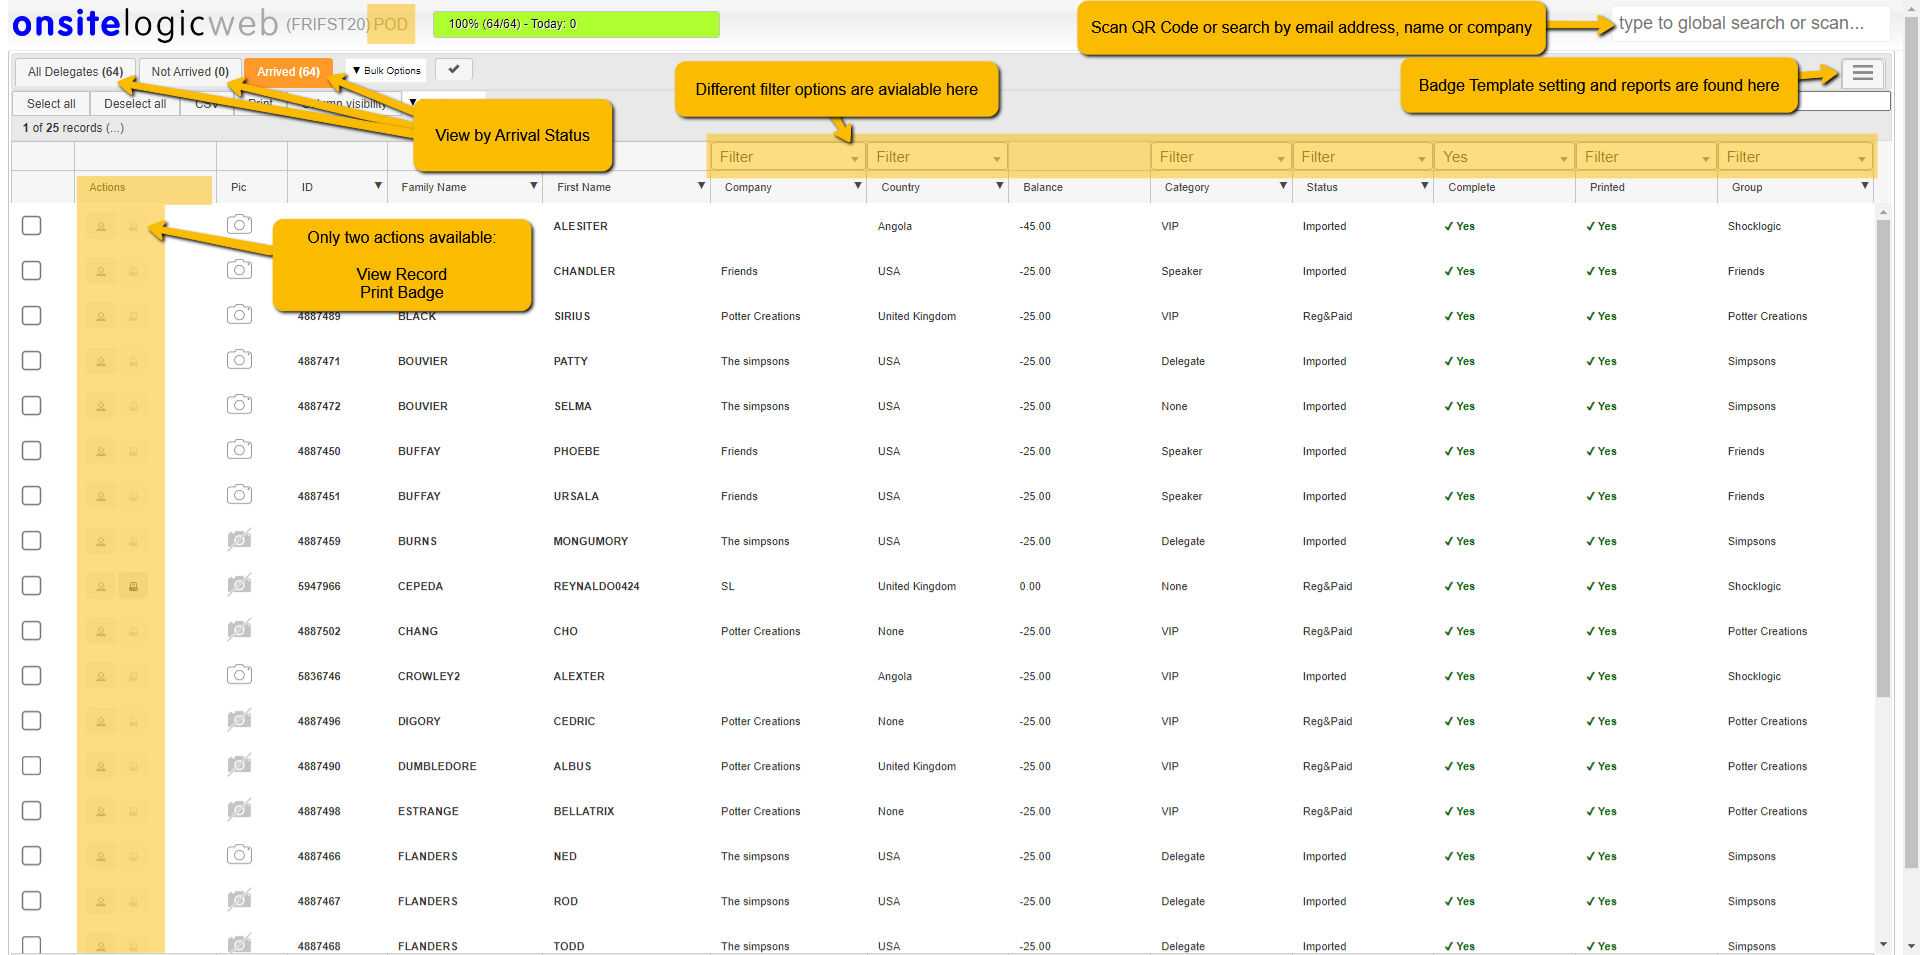Print CHANDLER's badge using the printer icon
This screenshot has width=1920, height=955.
pos(133,270)
